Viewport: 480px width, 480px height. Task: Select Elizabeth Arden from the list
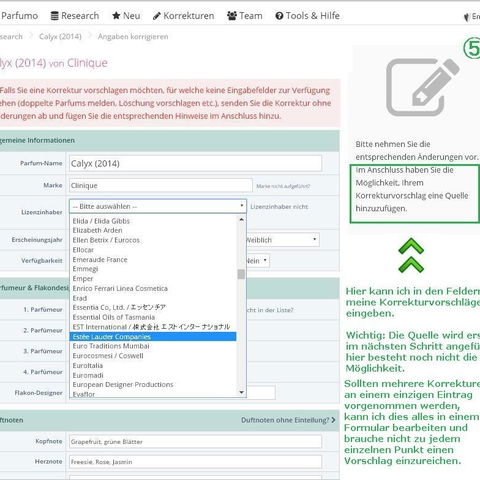[x=153, y=230]
